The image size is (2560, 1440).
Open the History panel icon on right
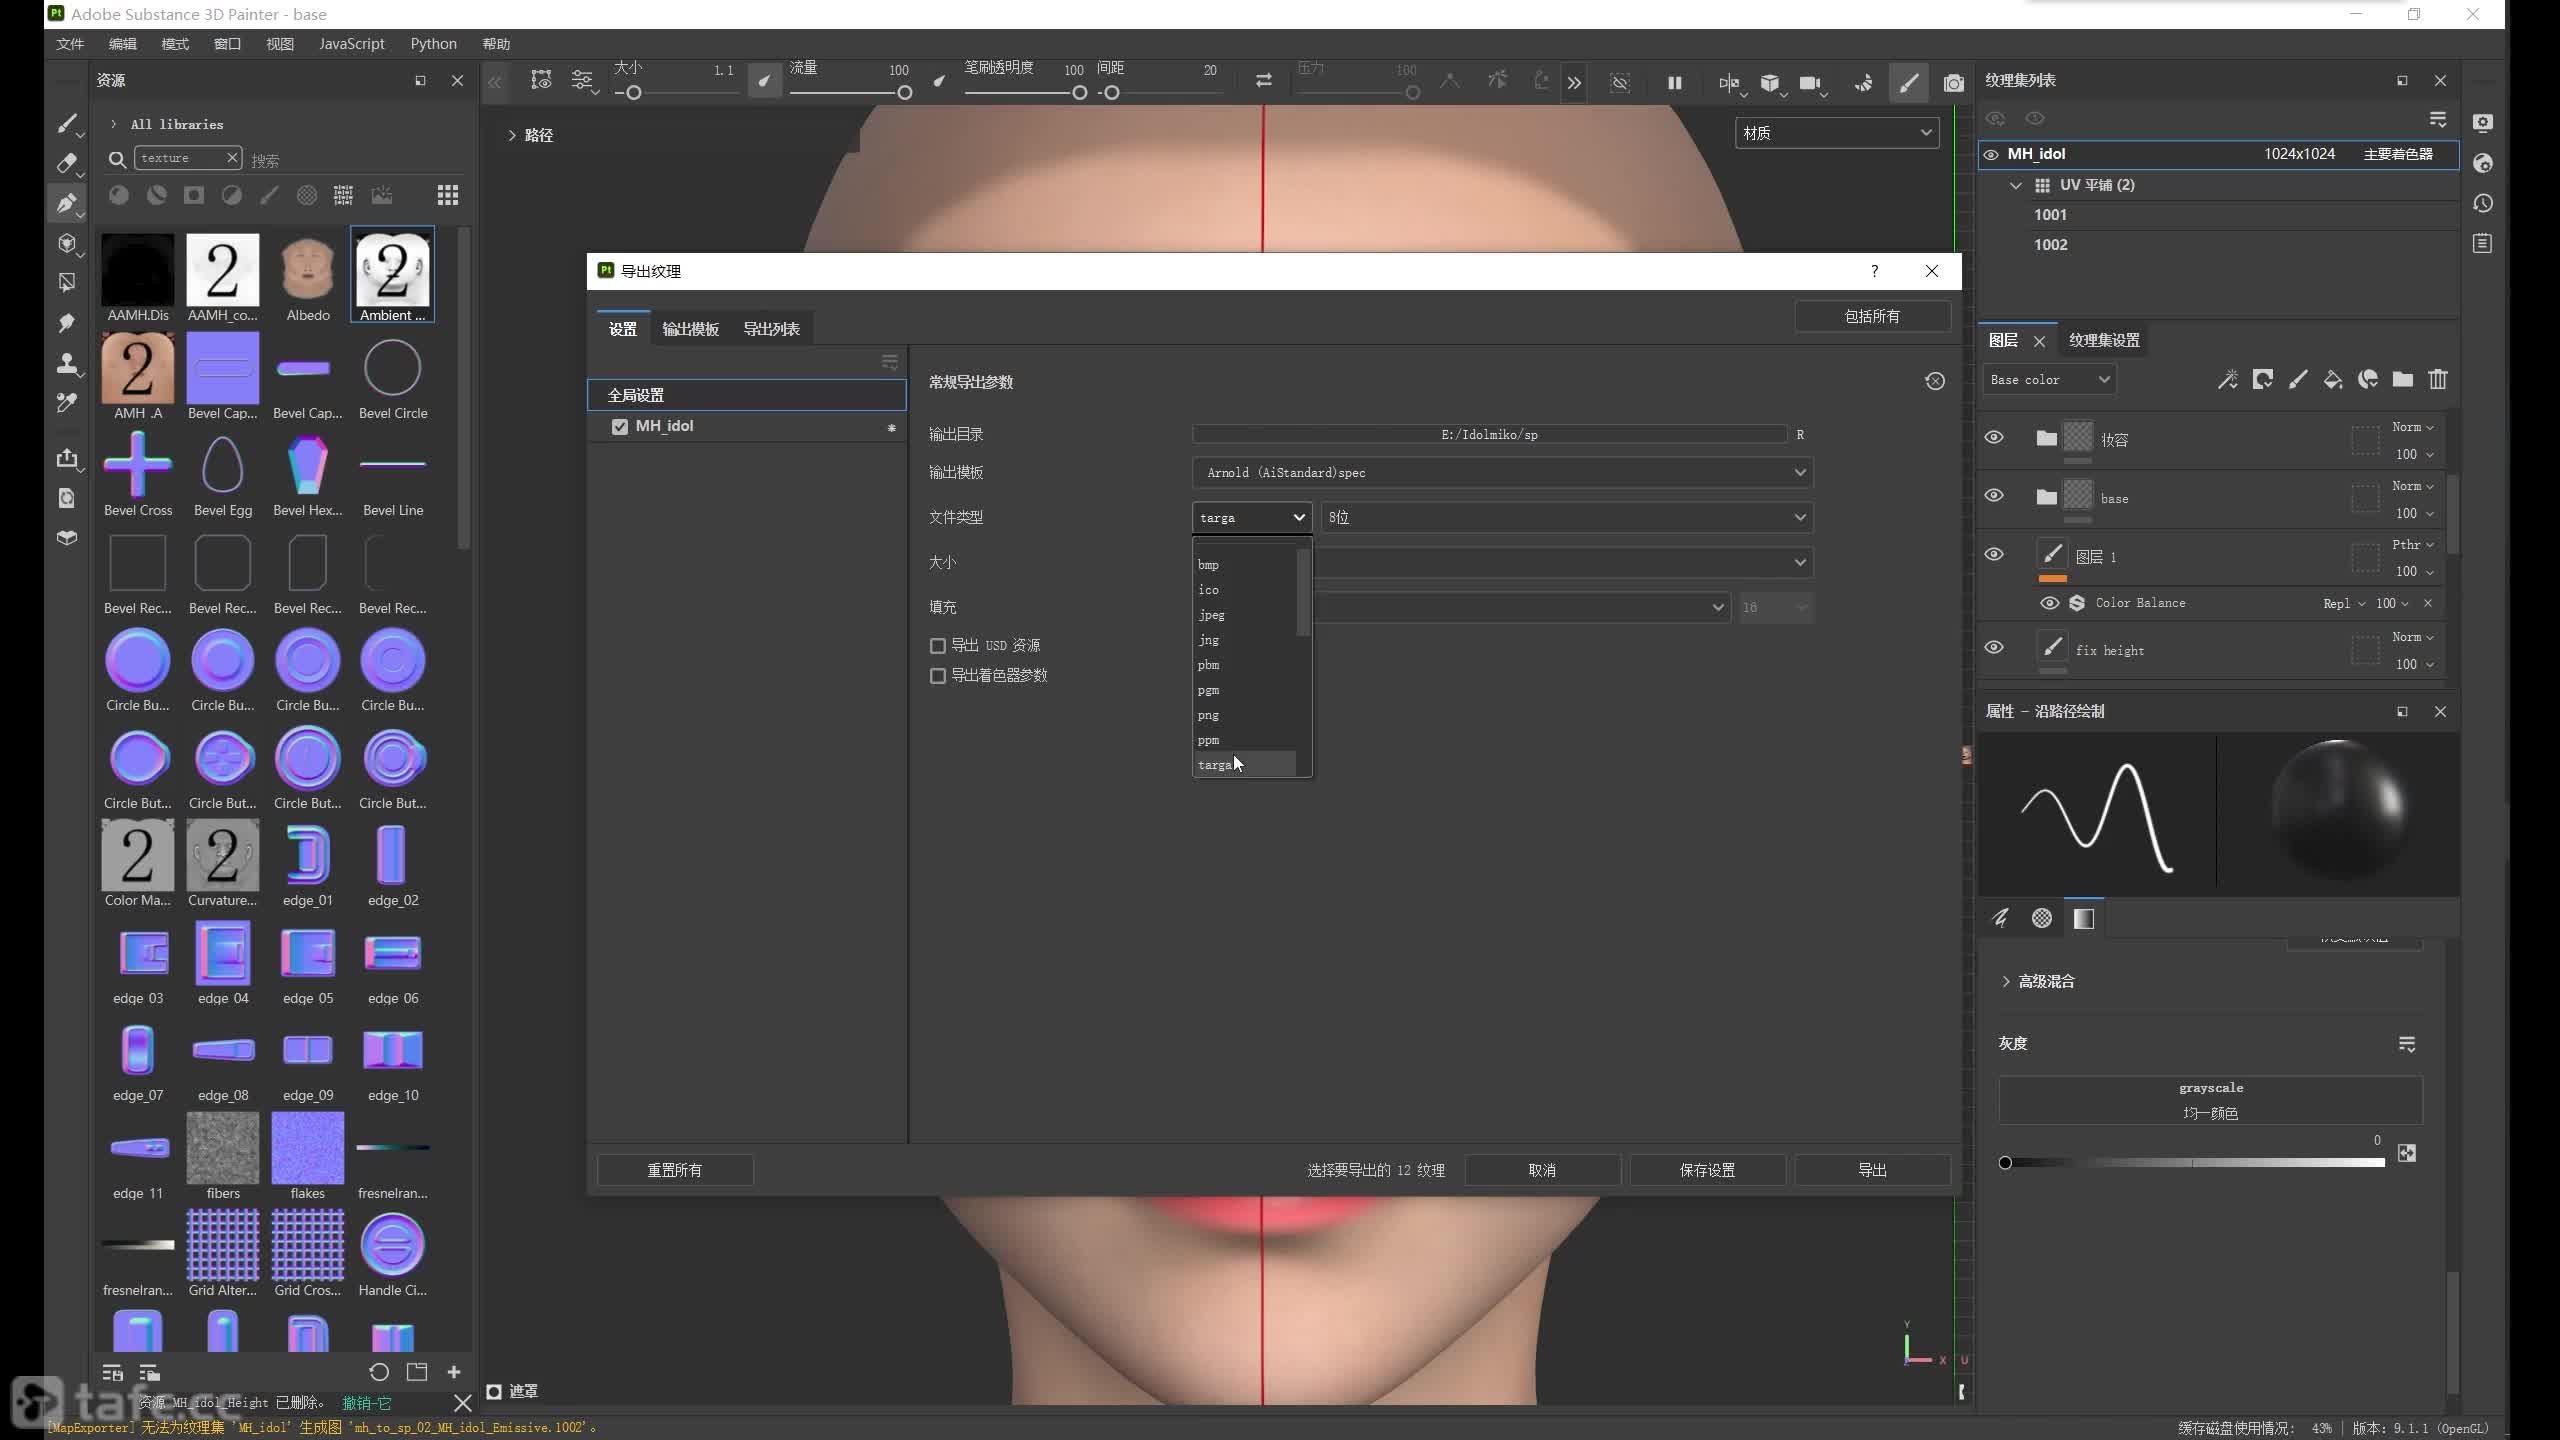click(x=2483, y=203)
